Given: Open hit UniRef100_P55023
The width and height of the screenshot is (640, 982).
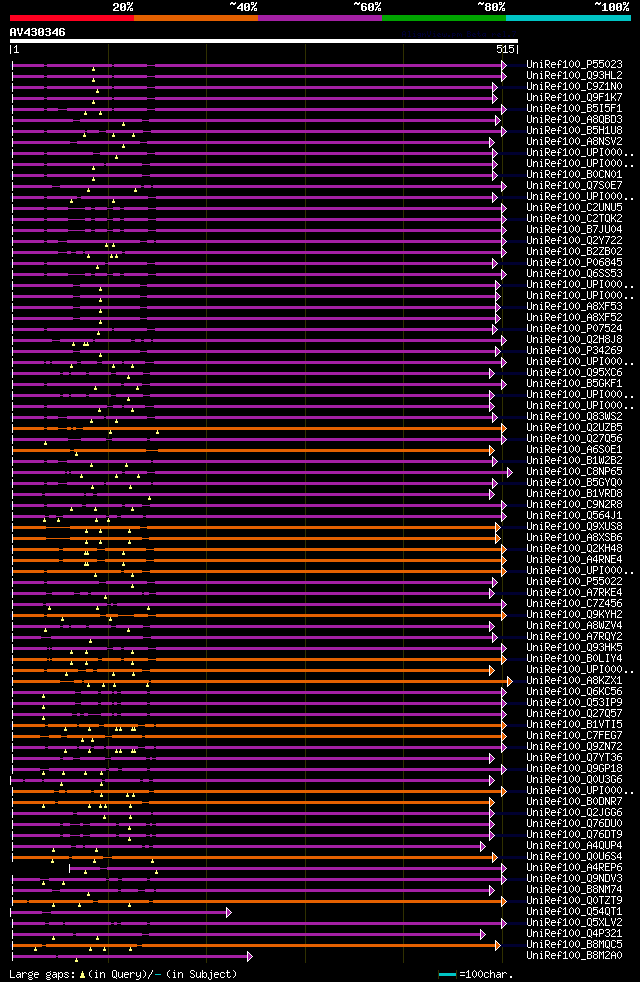Looking at the screenshot, I should pyautogui.click(x=574, y=65).
